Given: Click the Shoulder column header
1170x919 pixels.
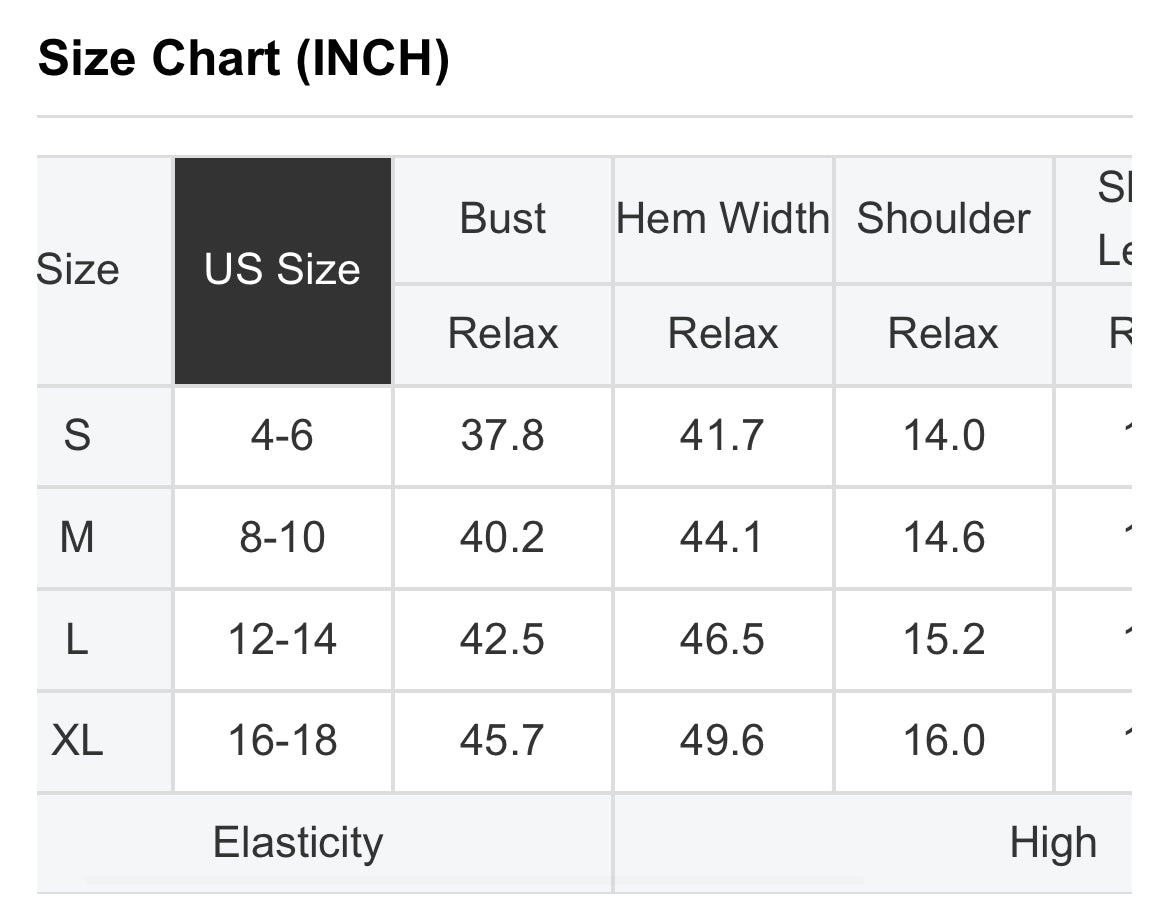Looking at the screenshot, I should point(943,219).
